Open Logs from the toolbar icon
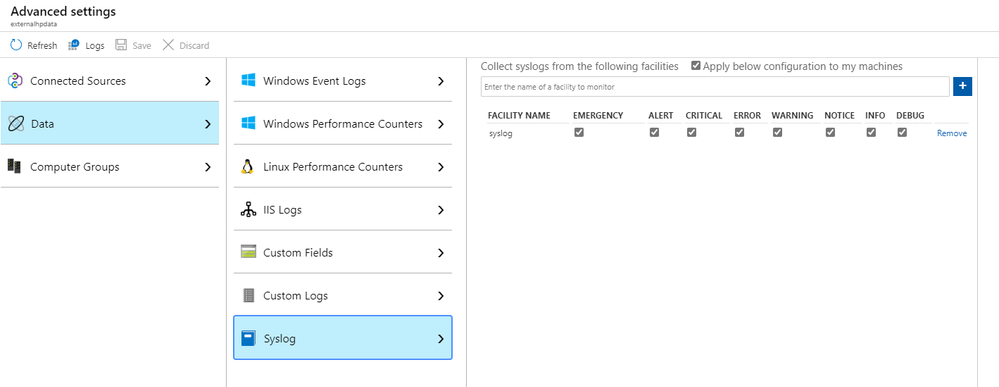This screenshot has height=387, width=999. click(x=73, y=45)
